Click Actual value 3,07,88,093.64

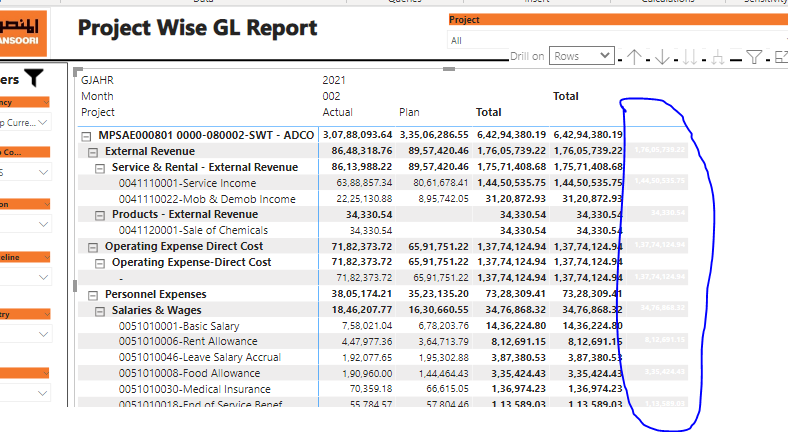[357, 135]
